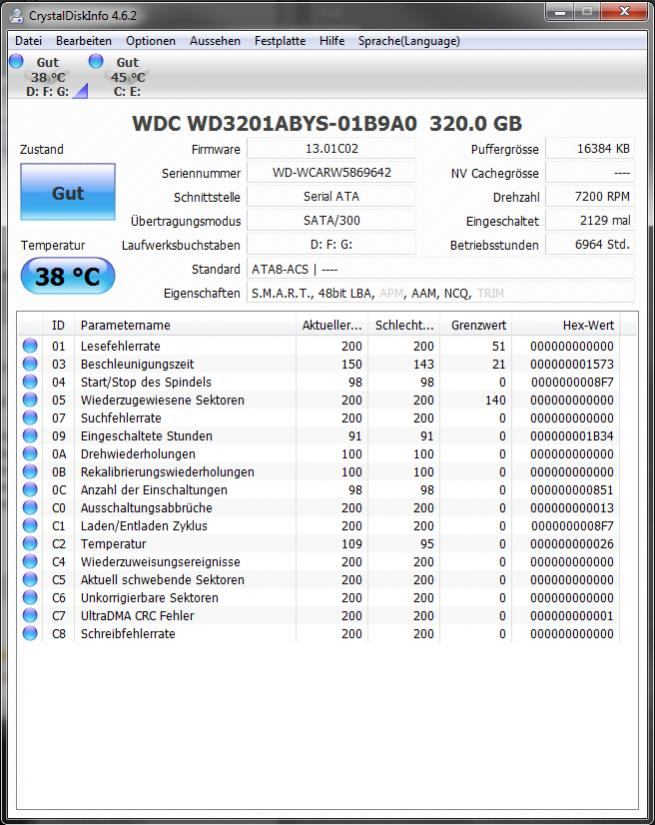Click the status orb of Start/Stop des Spindels
The width and height of the screenshot is (655, 825).
tap(30, 381)
